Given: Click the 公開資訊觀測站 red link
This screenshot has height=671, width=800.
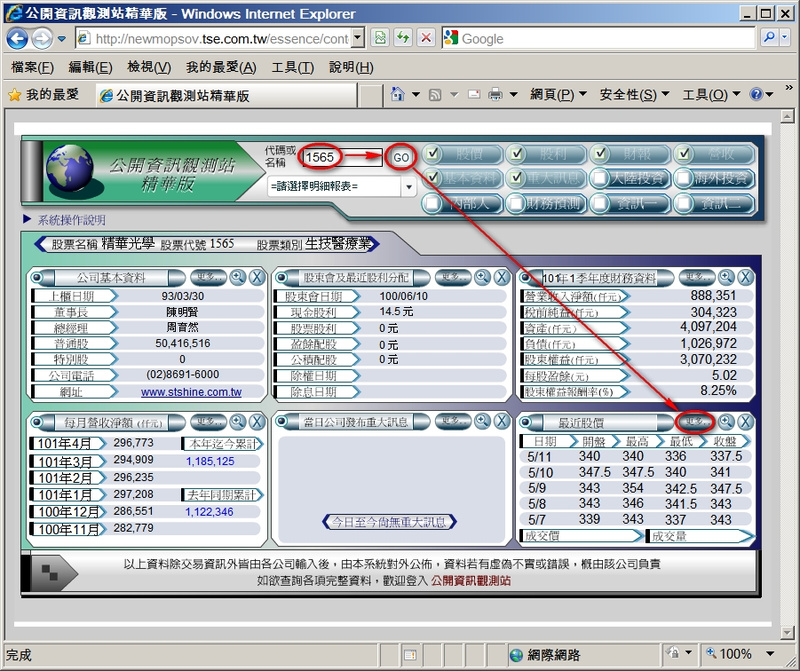Looking at the screenshot, I should [x=470, y=581].
